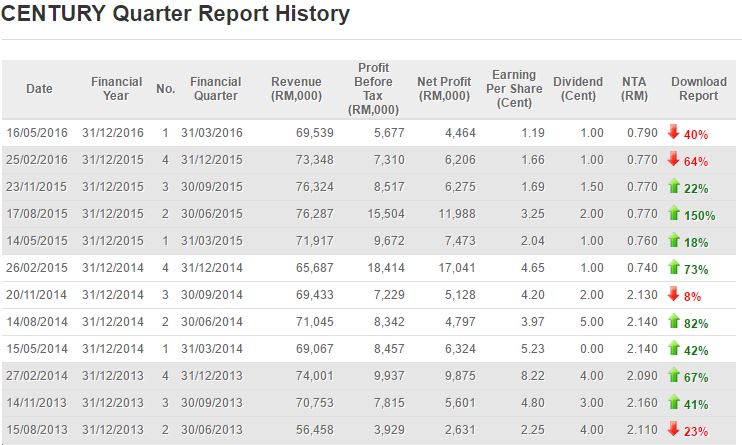Select the date cell 14/05/2015
The image size is (742, 445).
tap(36, 240)
